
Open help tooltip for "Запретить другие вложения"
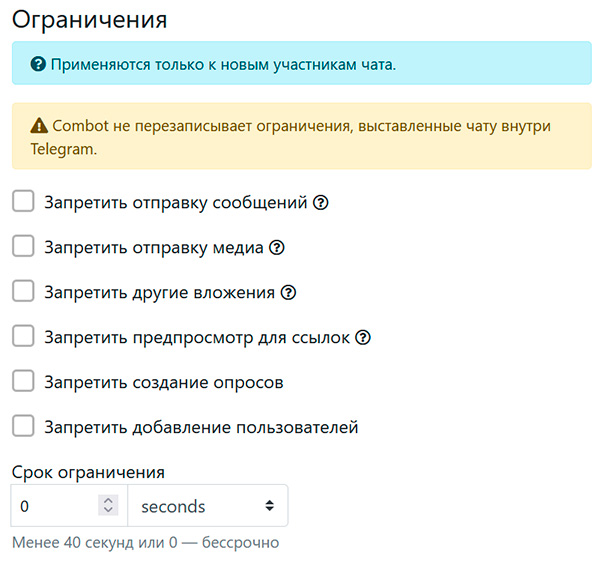tap(289, 293)
